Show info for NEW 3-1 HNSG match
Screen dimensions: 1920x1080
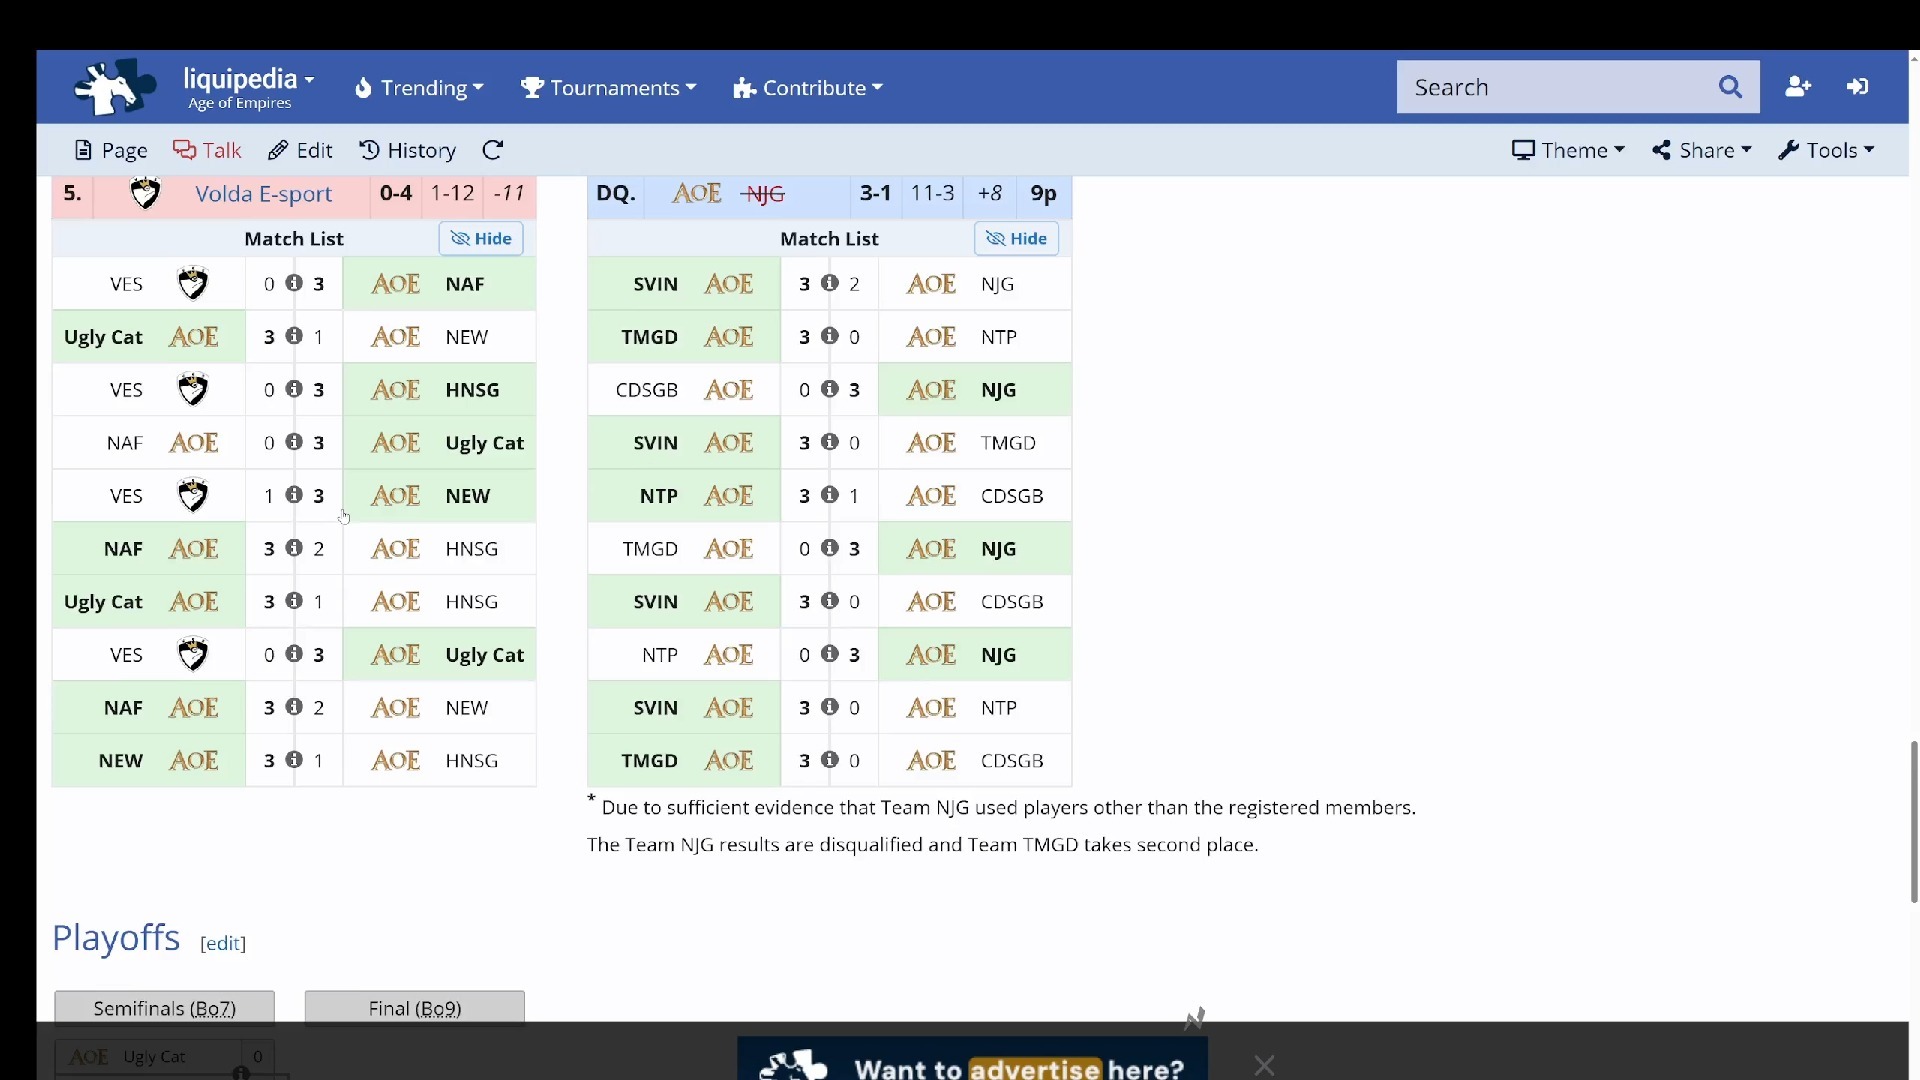(x=294, y=760)
